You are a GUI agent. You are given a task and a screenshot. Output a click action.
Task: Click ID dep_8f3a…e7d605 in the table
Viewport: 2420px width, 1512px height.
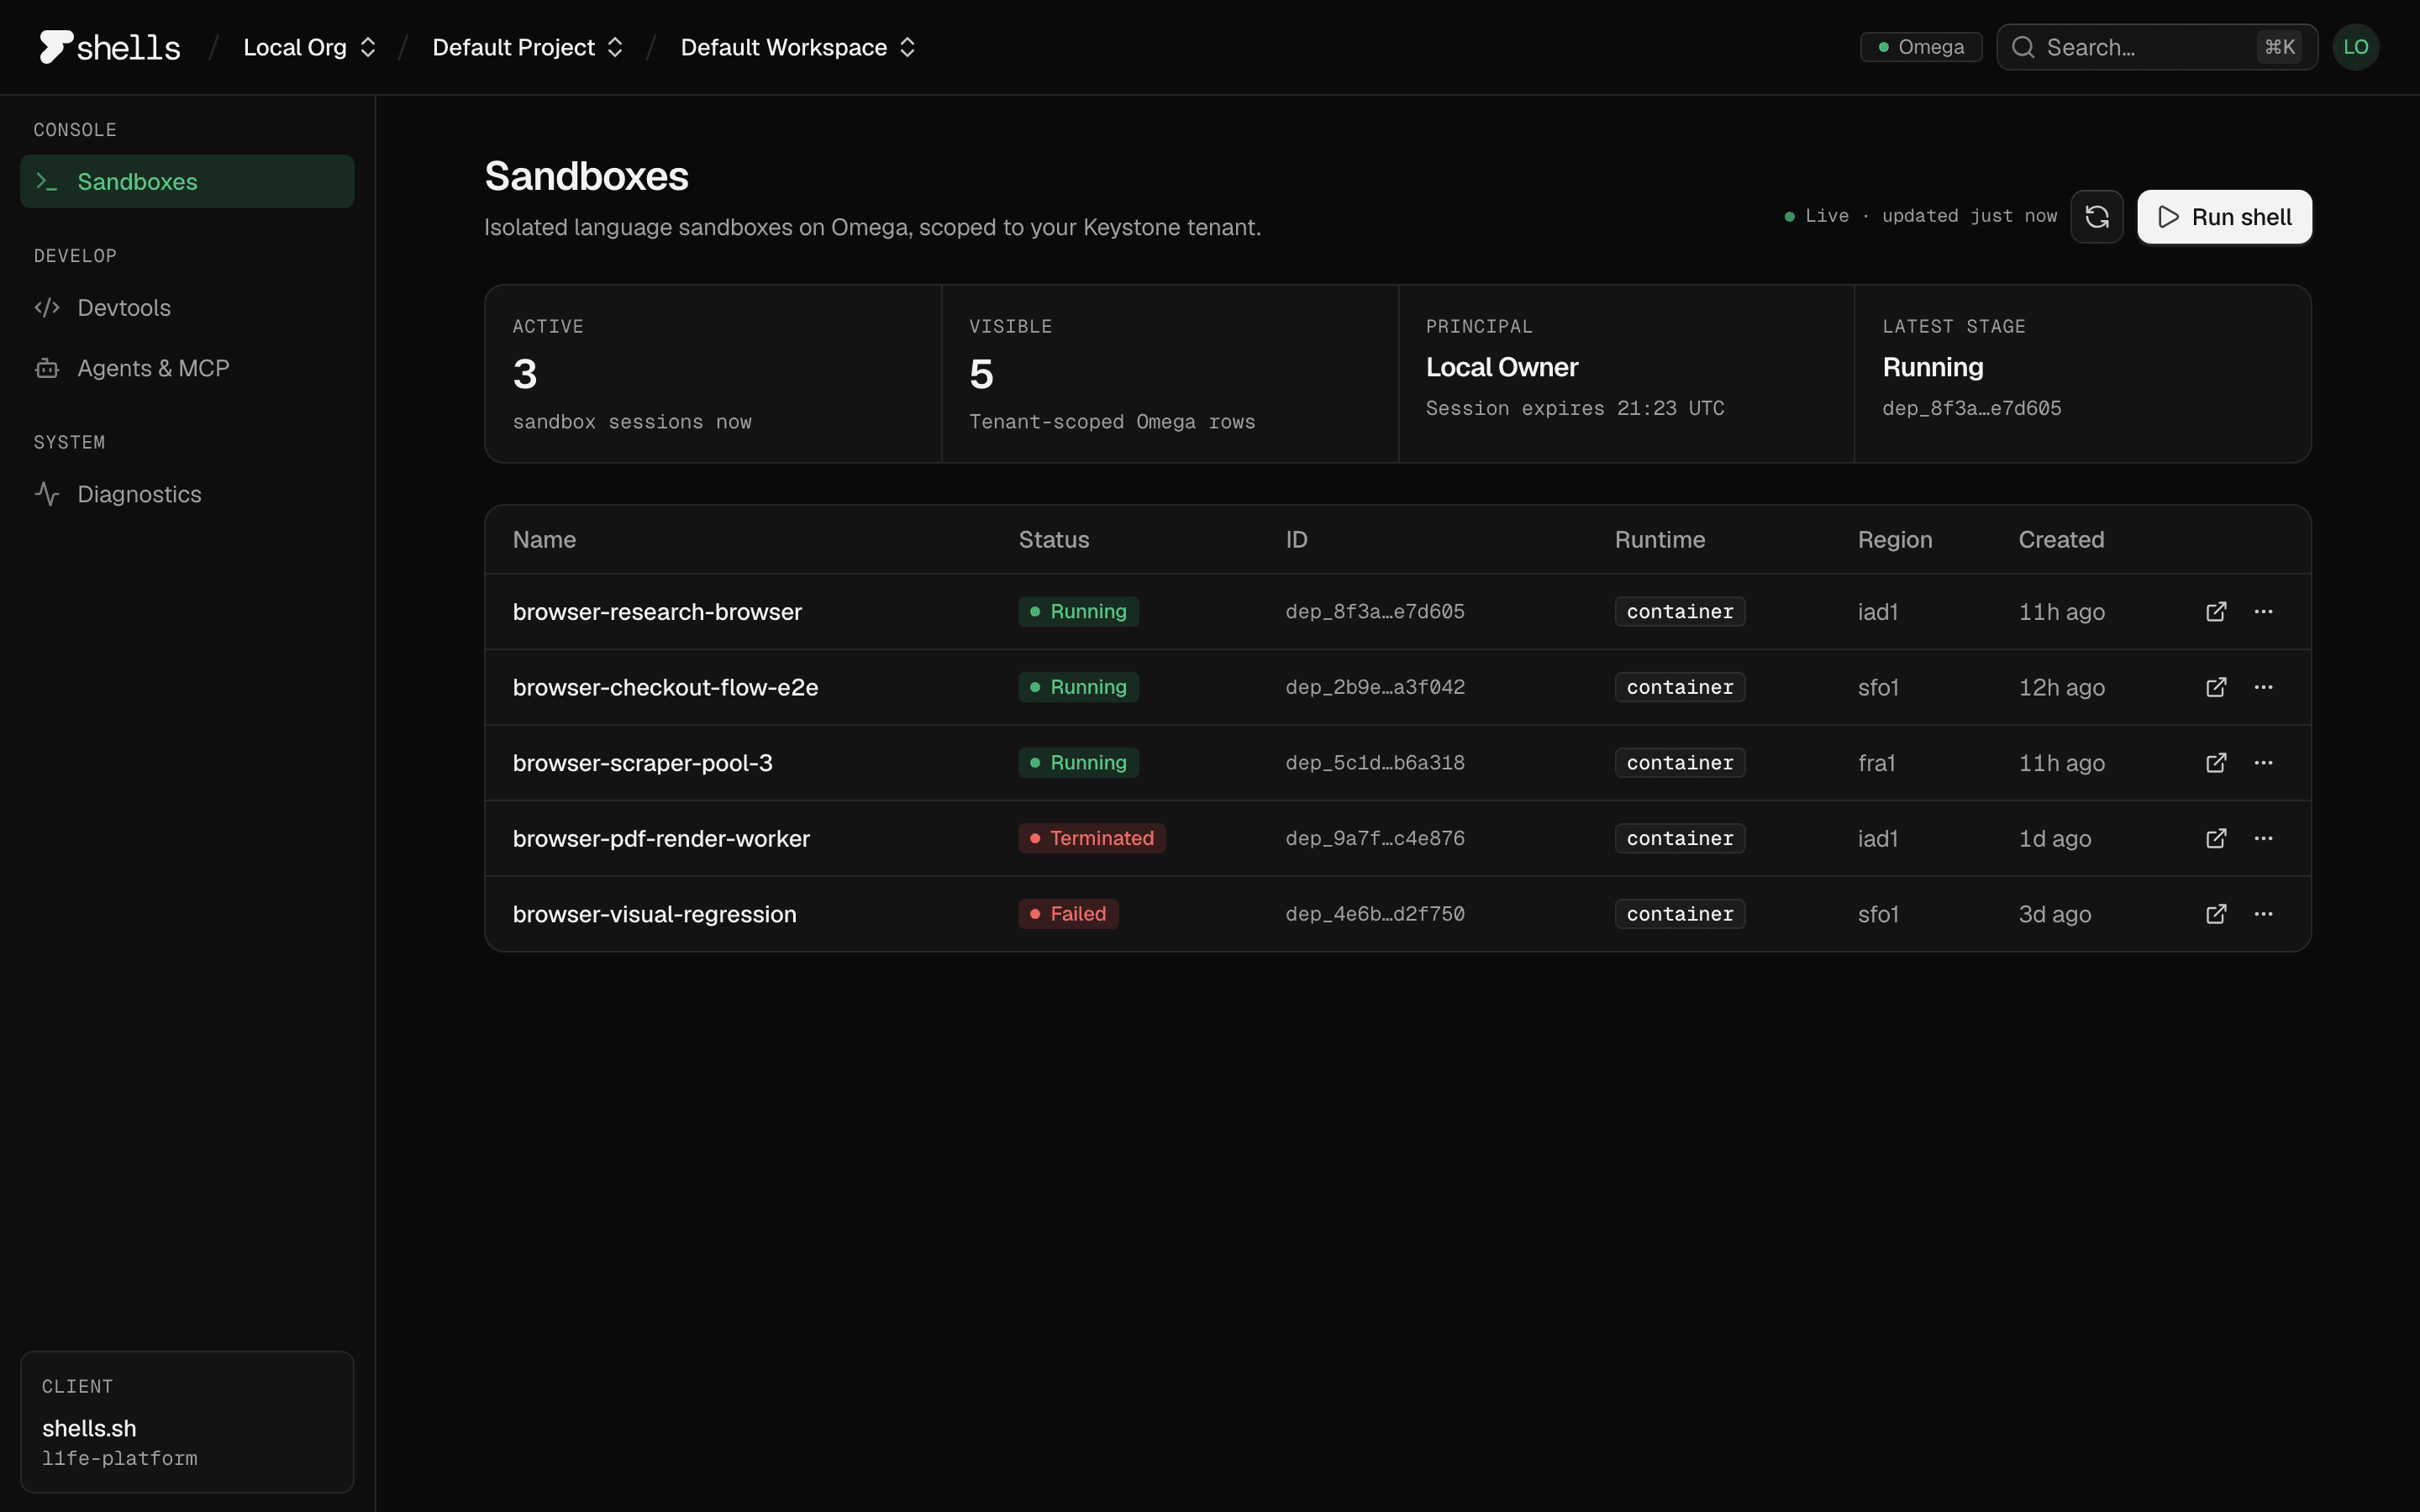click(1375, 612)
